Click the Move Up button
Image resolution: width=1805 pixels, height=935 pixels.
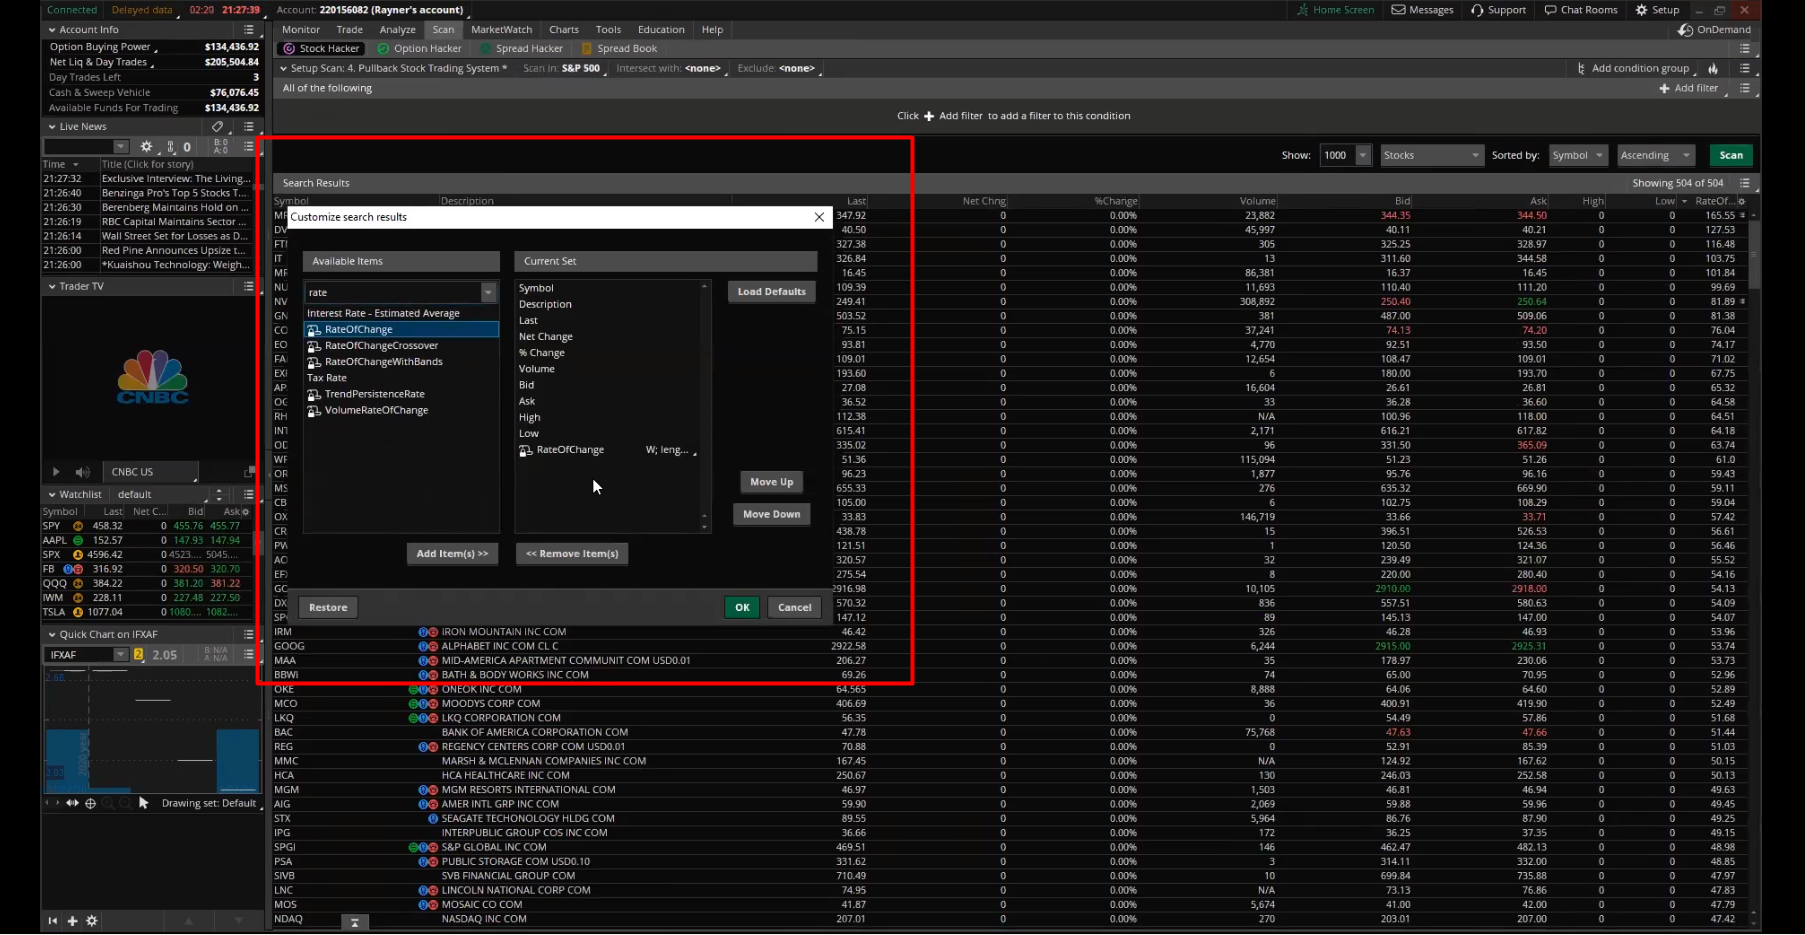pos(772,482)
